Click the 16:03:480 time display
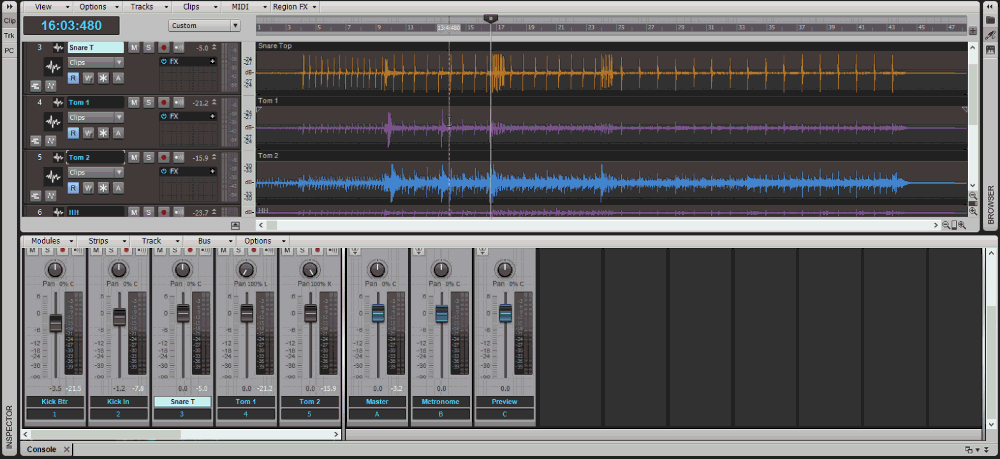Image resolution: width=1000 pixels, height=459 pixels. [71, 26]
